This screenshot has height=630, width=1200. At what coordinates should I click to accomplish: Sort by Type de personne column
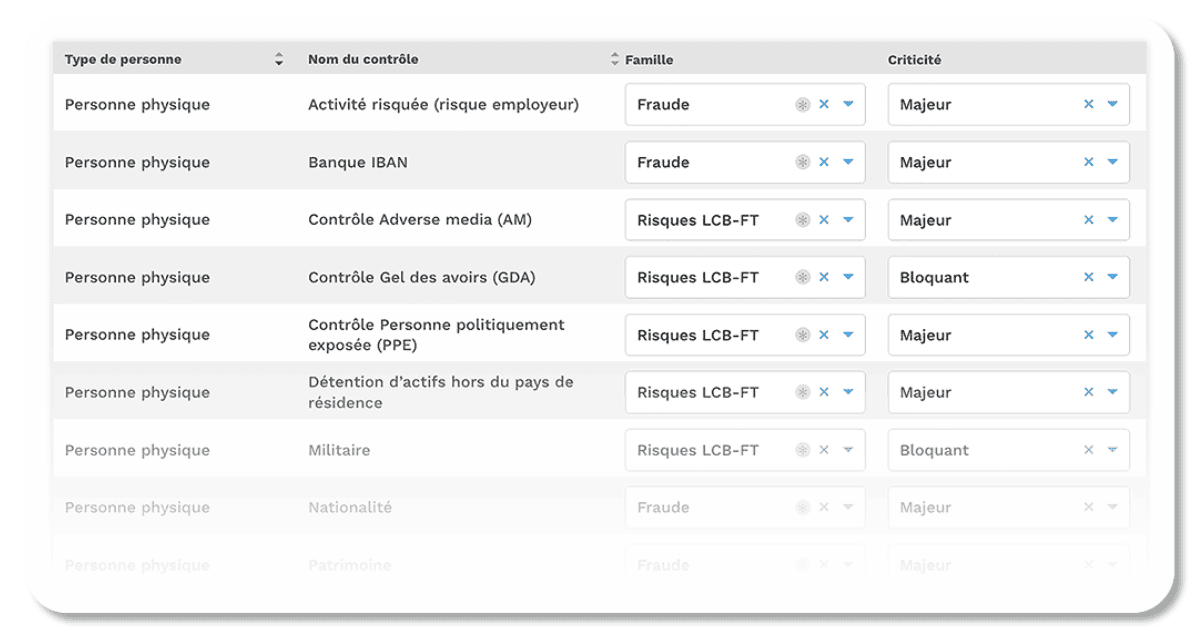click(279, 60)
